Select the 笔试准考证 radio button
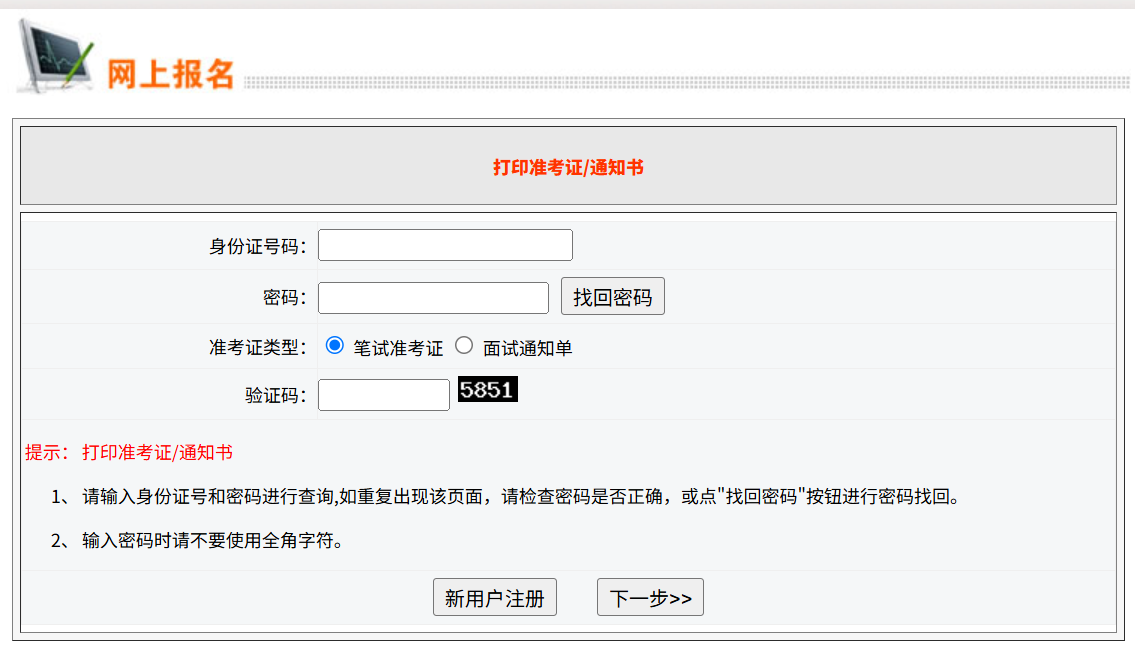 point(335,346)
